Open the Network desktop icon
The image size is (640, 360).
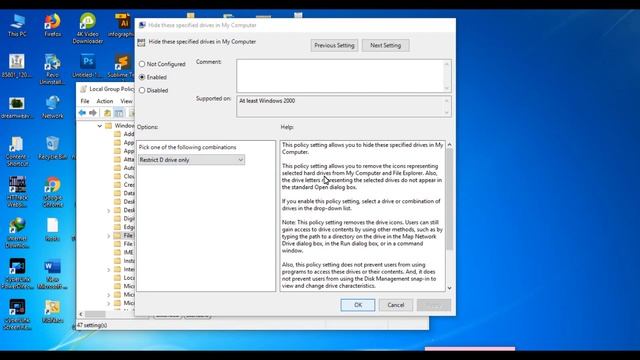(53, 107)
